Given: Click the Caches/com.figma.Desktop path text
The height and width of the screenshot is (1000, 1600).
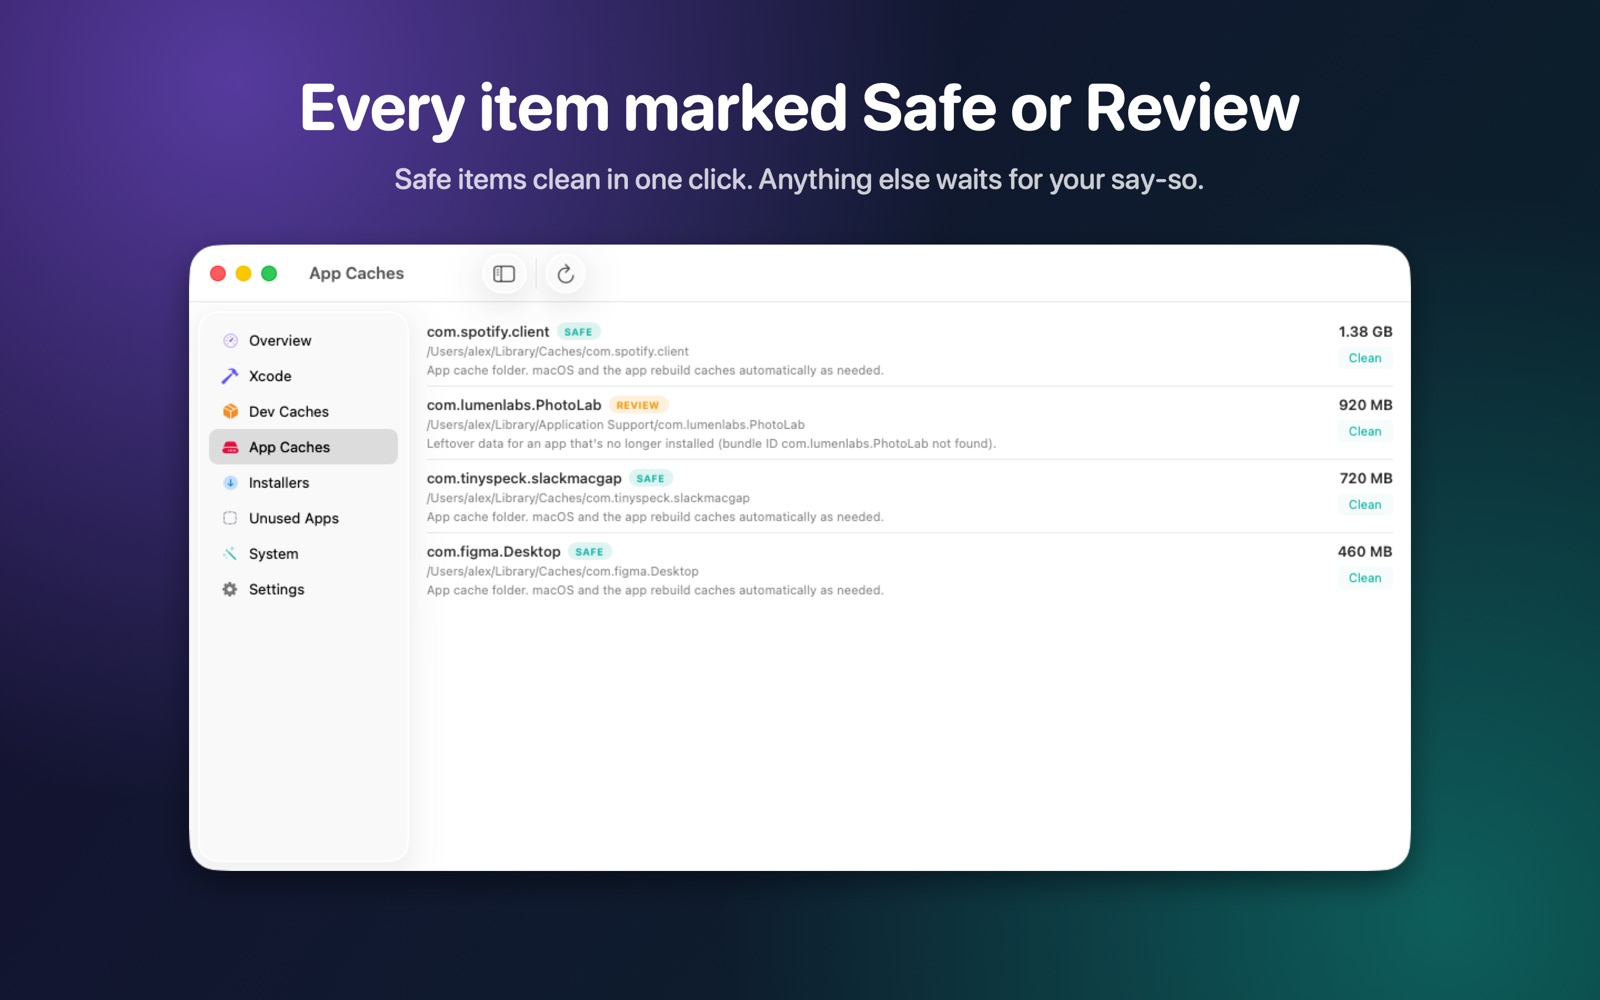Looking at the screenshot, I should [x=563, y=571].
